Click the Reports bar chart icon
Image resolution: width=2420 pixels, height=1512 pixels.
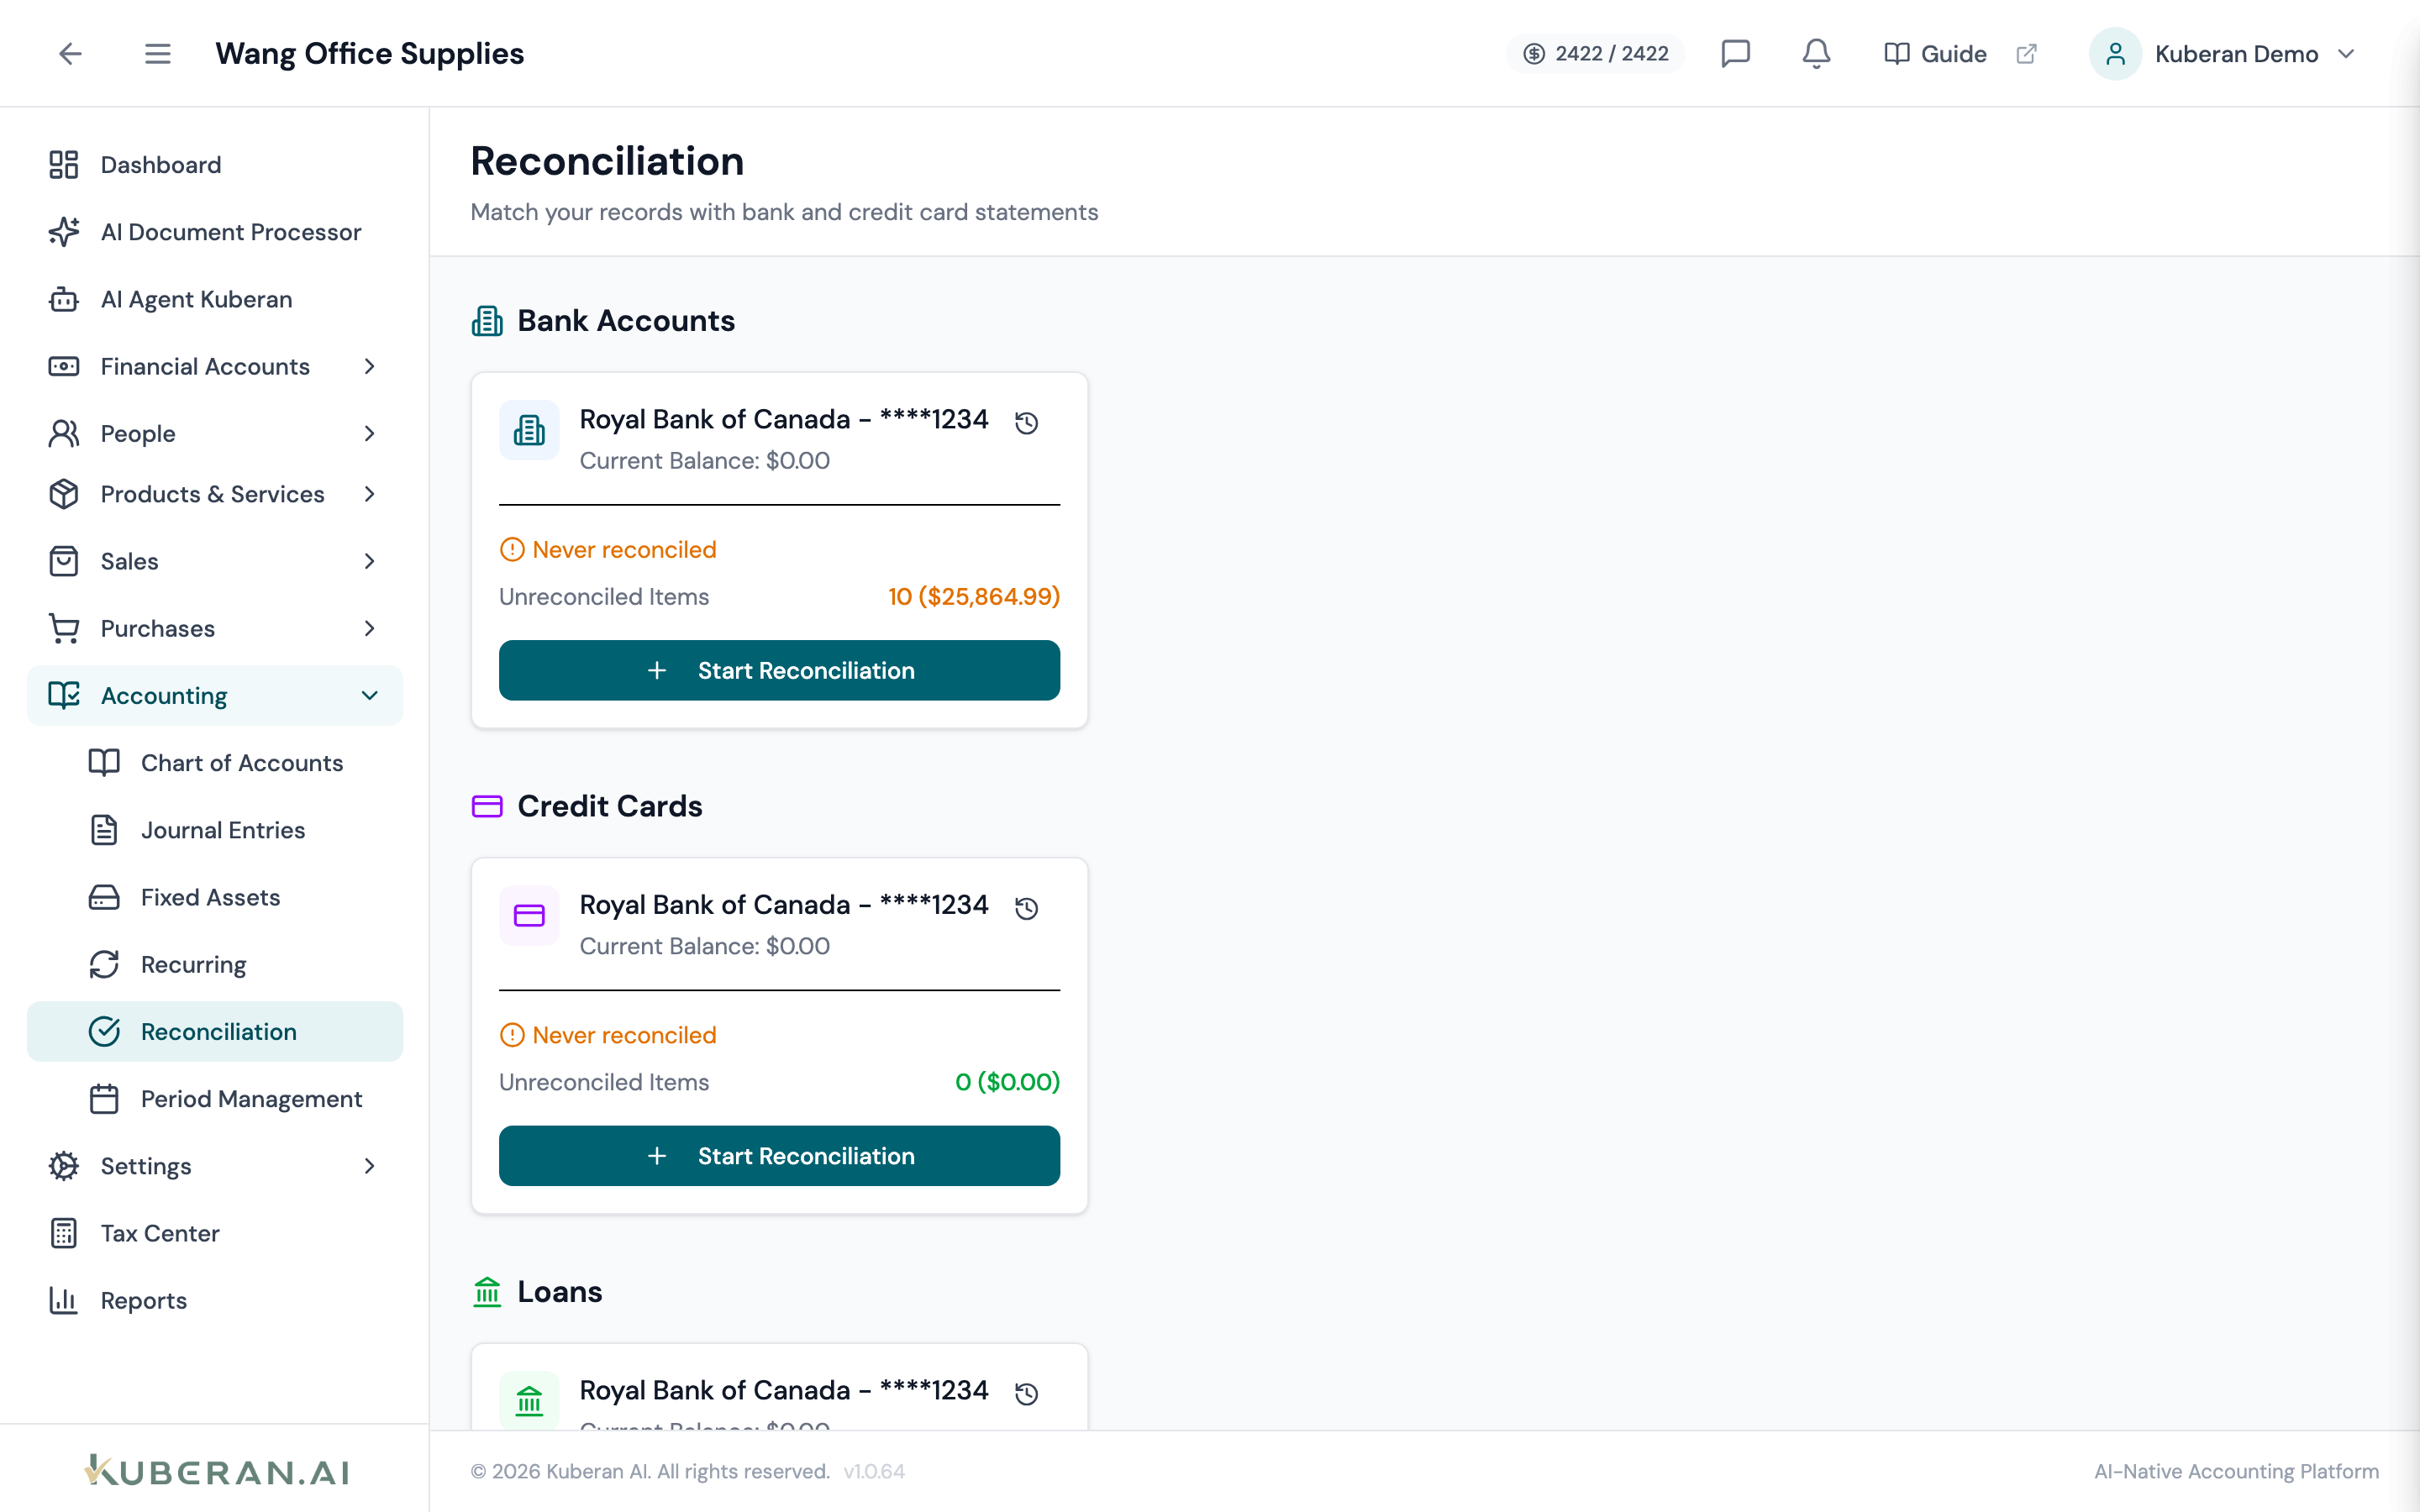[64, 1300]
